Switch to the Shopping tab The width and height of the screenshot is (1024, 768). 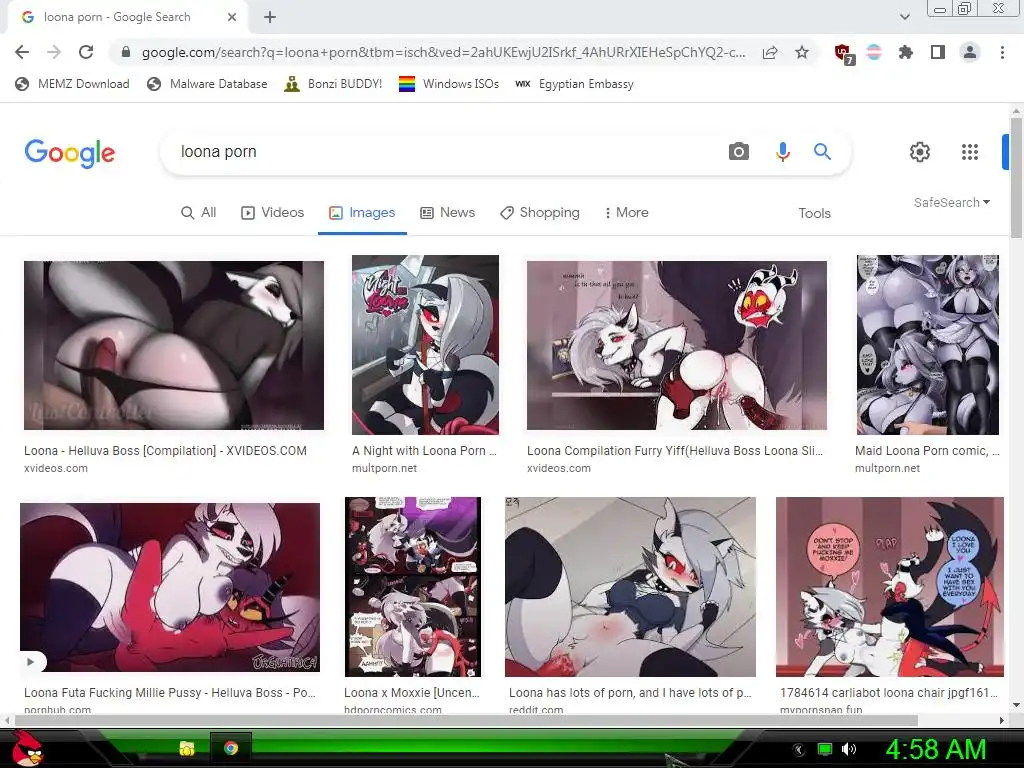coord(539,212)
